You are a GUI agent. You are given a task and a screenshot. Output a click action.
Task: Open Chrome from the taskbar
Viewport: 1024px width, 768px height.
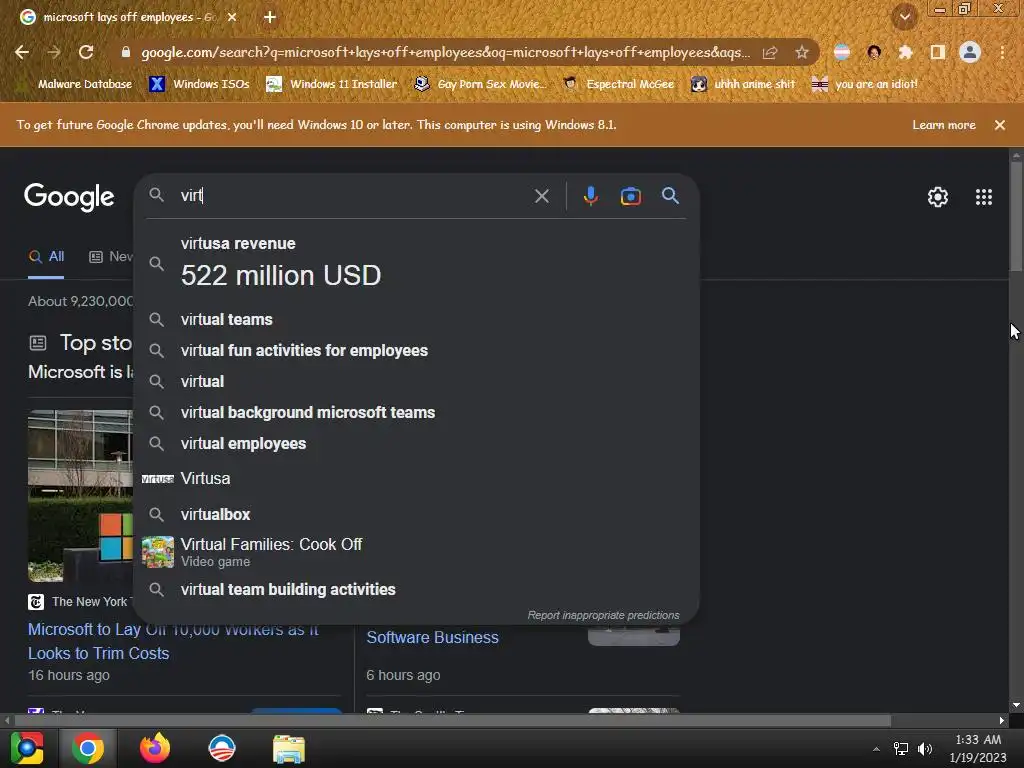(88, 748)
